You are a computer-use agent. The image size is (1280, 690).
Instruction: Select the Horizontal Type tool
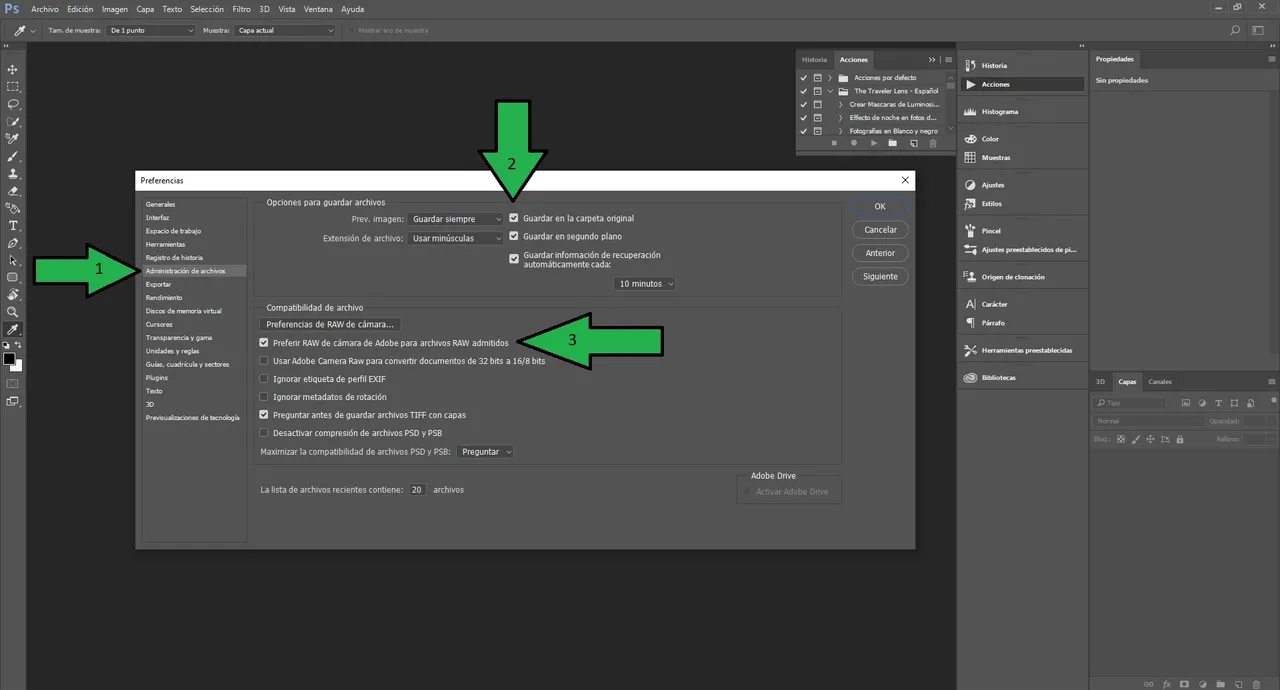click(13, 226)
